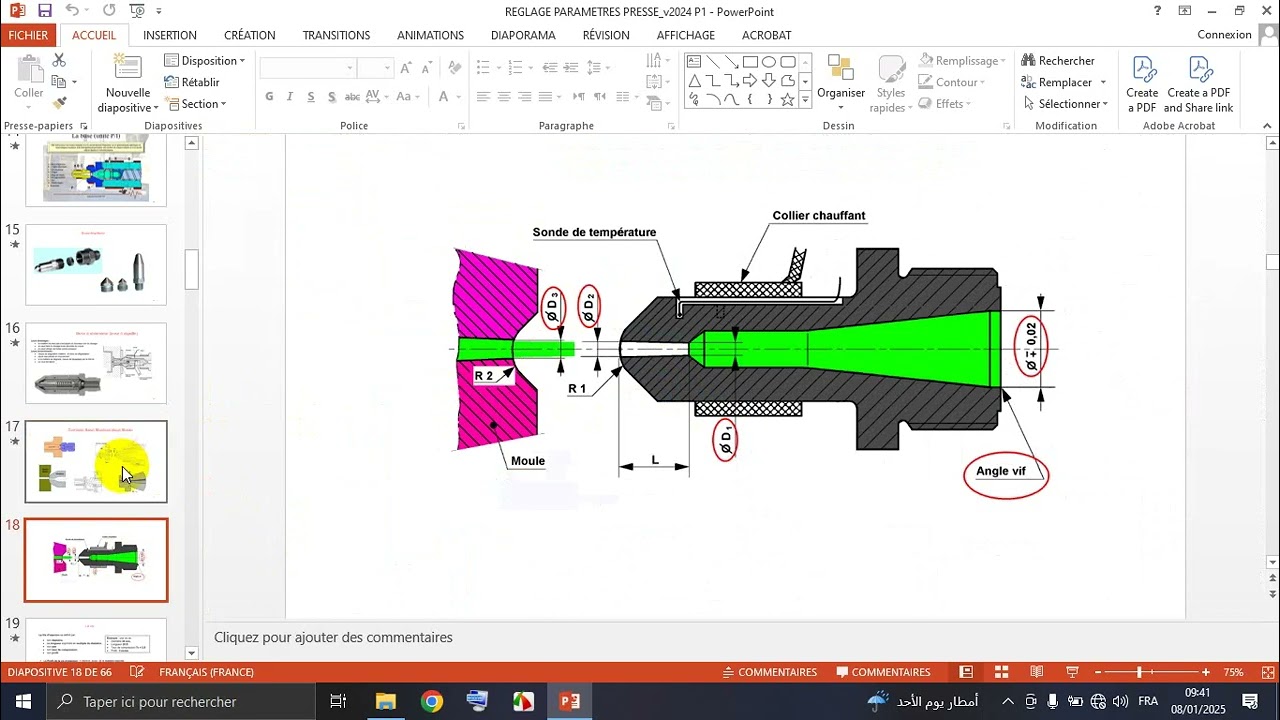Save the presentation using the floppy icon

coord(44,11)
